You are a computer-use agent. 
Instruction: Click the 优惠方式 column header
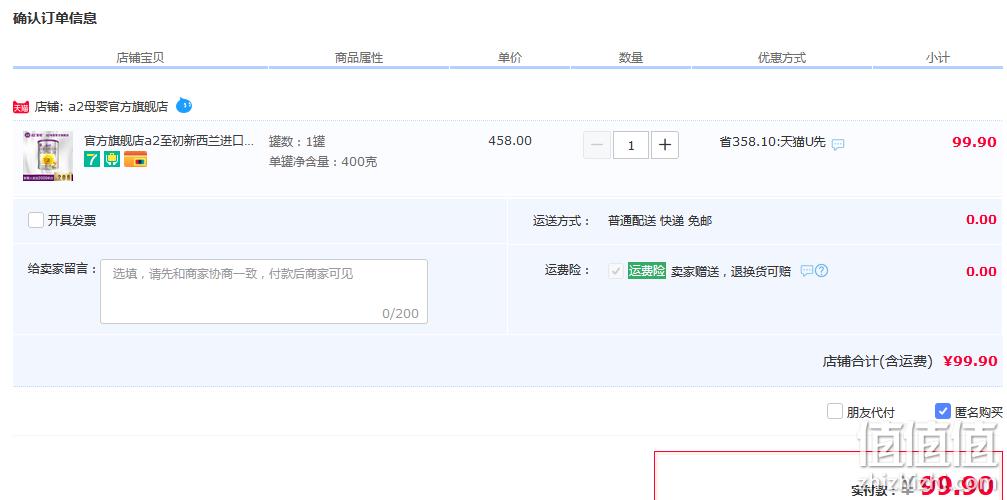[782, 58]
